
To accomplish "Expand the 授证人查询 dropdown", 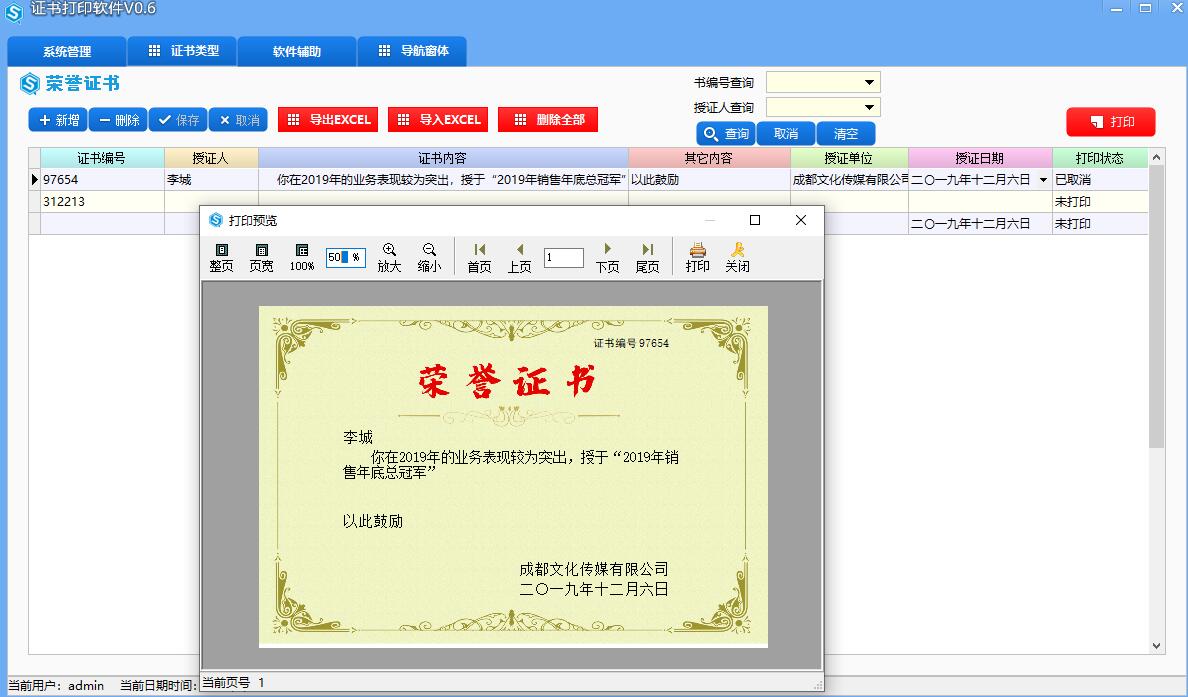I will (869, 108).
